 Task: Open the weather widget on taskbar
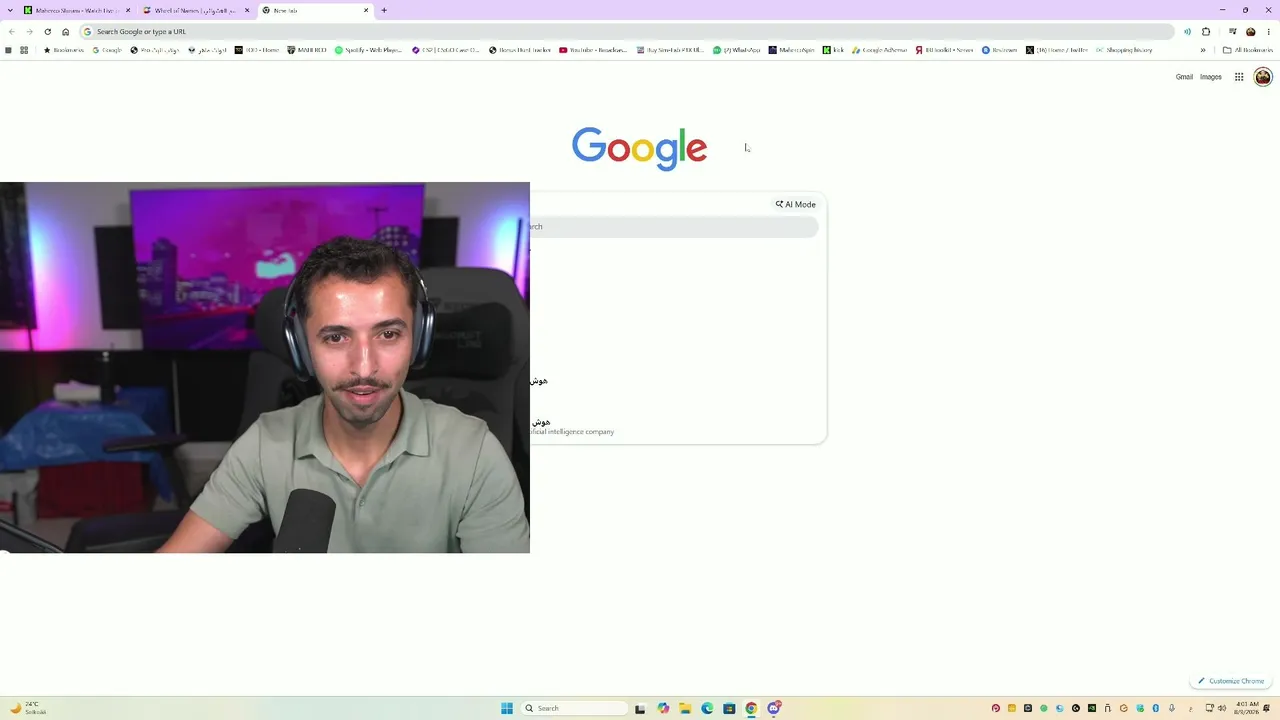pyautogui.click(x=27, y=708)
